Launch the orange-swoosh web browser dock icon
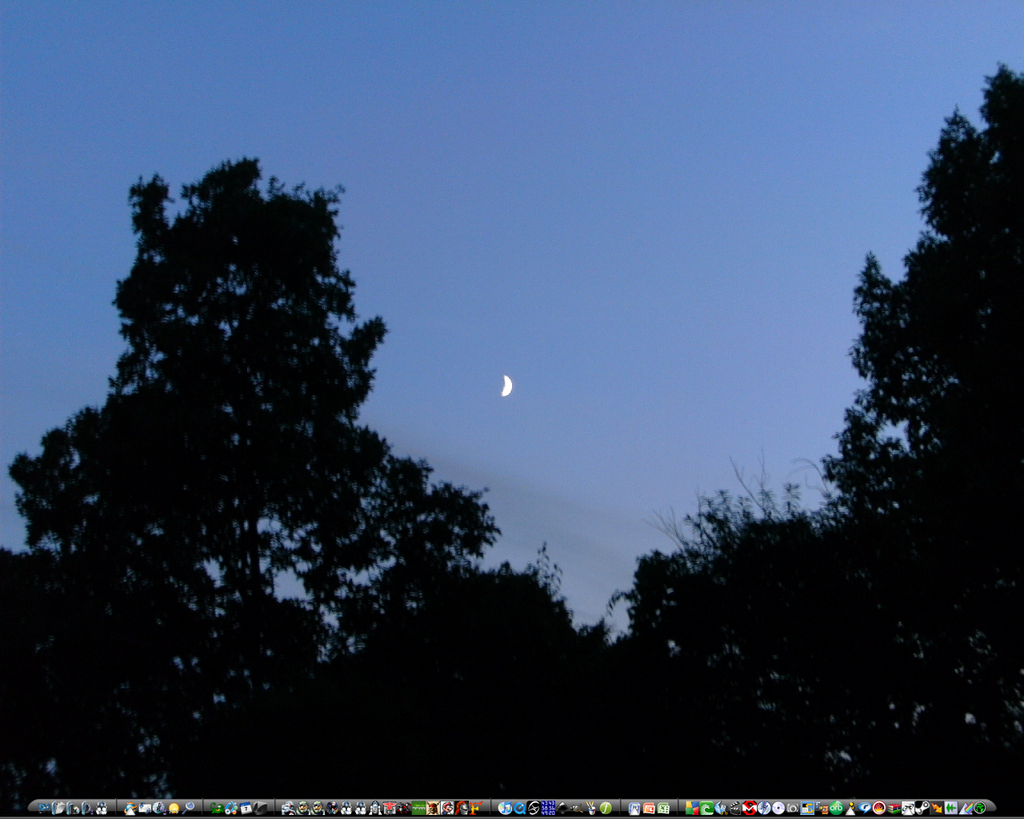1024x819 pixels. pyautogui.click(x=130, y=808)
